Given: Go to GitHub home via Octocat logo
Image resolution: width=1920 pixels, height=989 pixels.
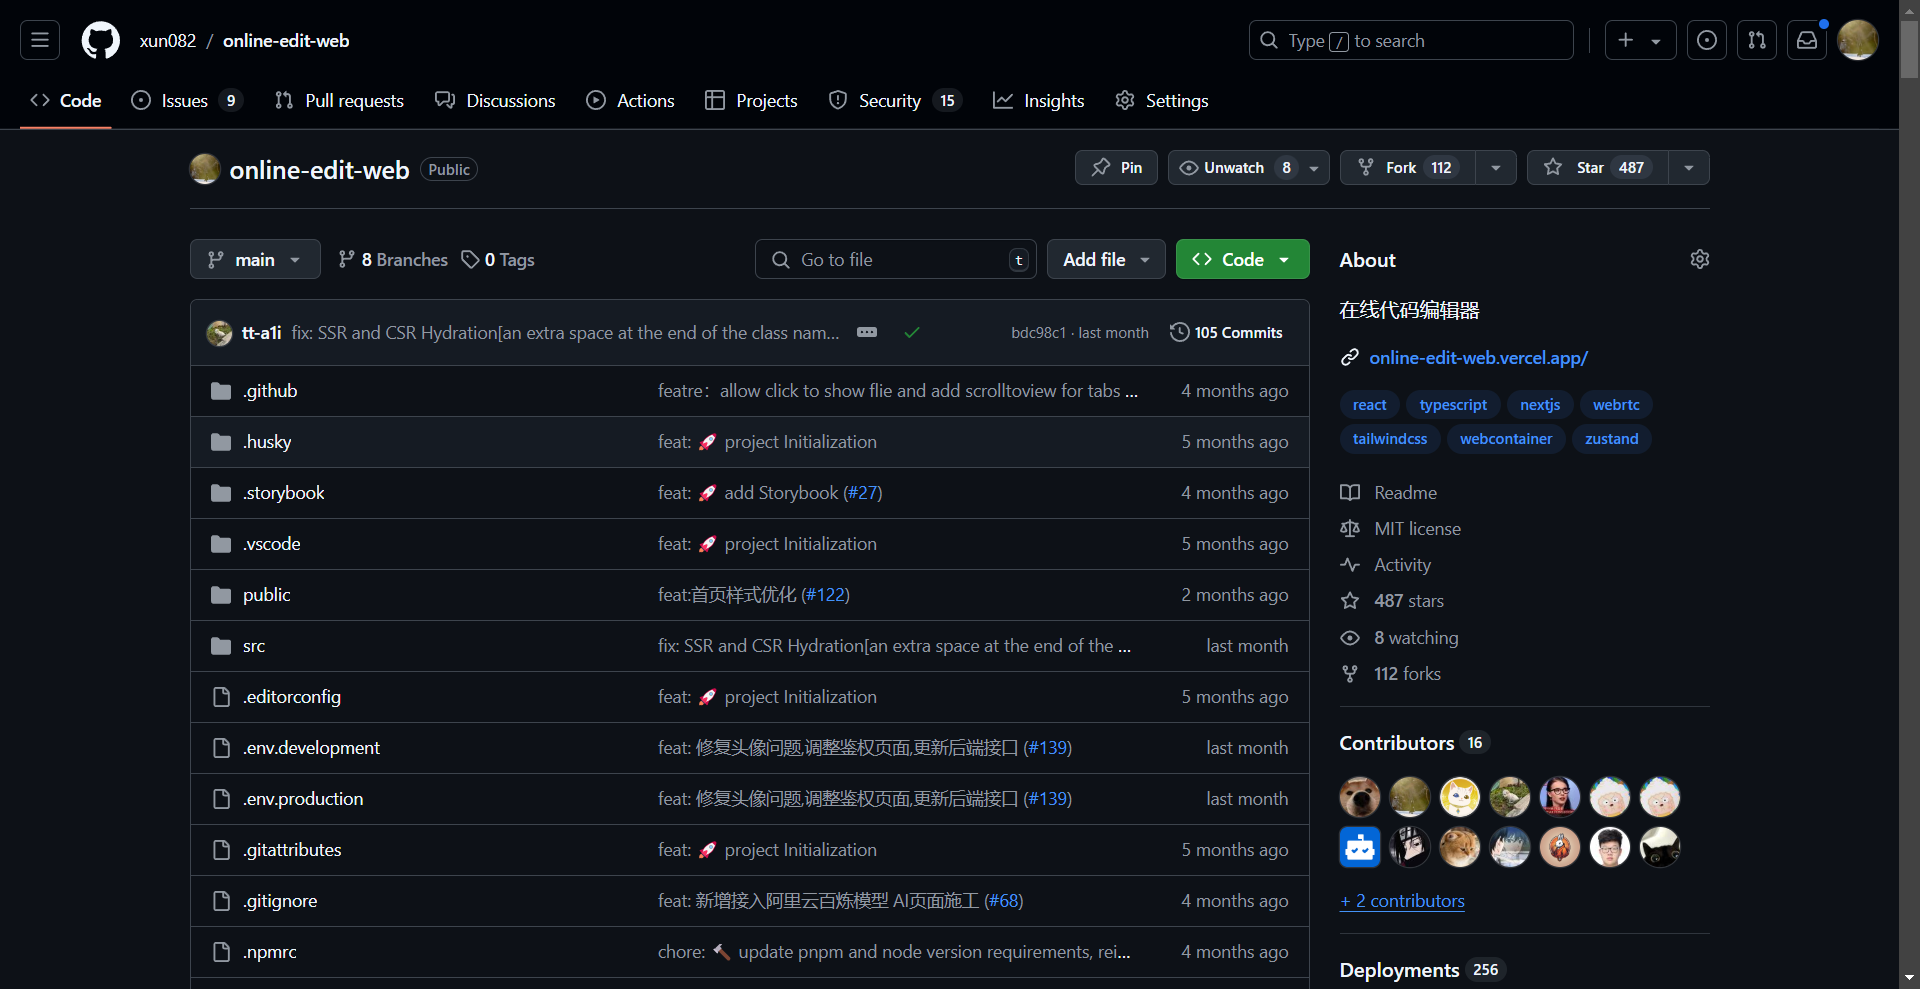Looking at the screenshot, I should 100,41.
